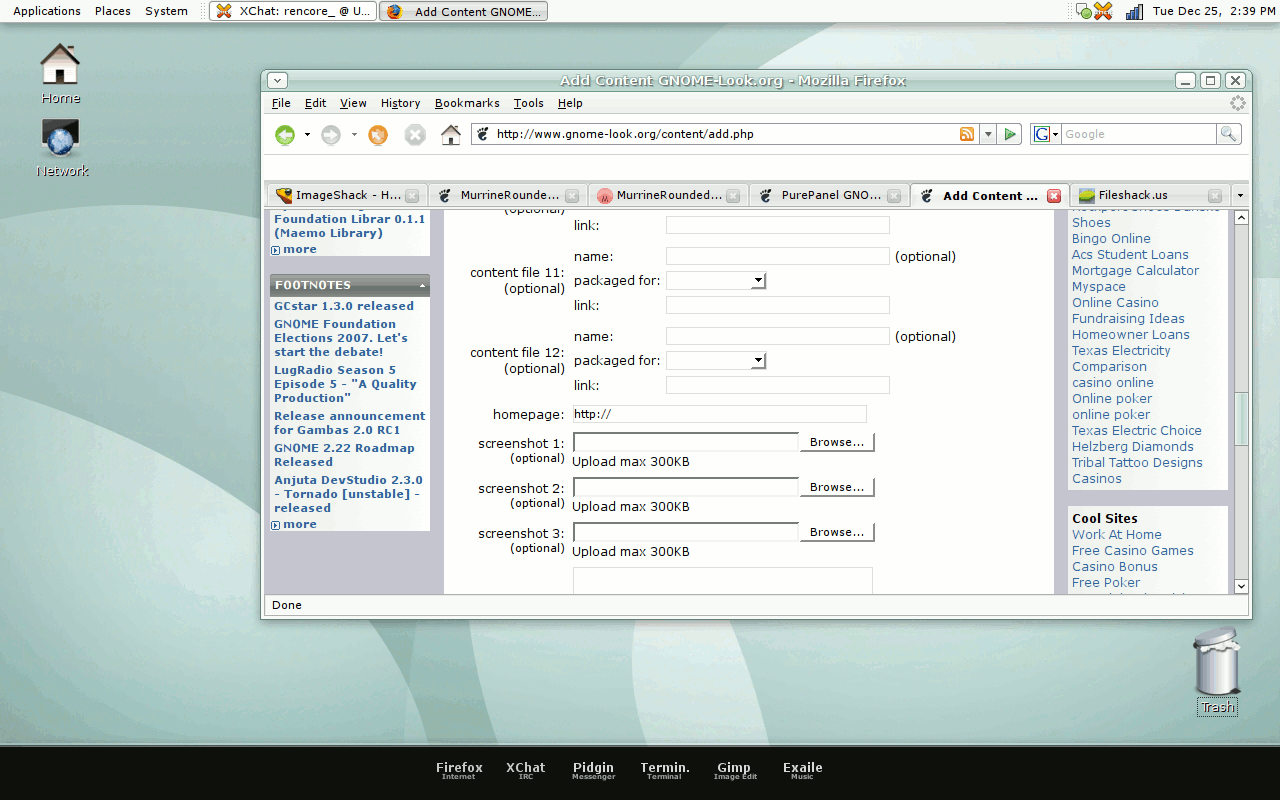The height and width of the screenshot is (800, 1280).
Task: Open the Places menu in top panel
Action: coord(112,11)
